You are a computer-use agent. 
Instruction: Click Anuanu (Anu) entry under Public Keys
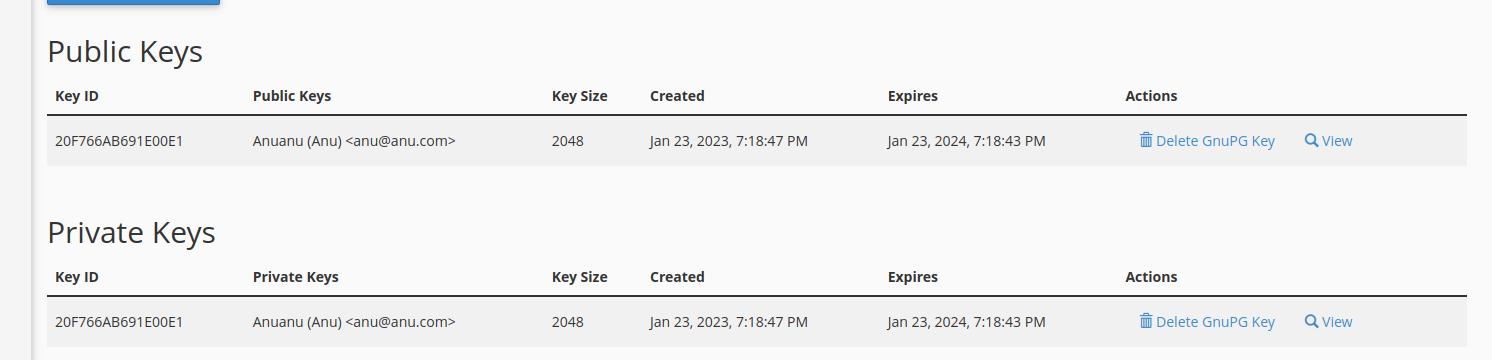(354, 141)
